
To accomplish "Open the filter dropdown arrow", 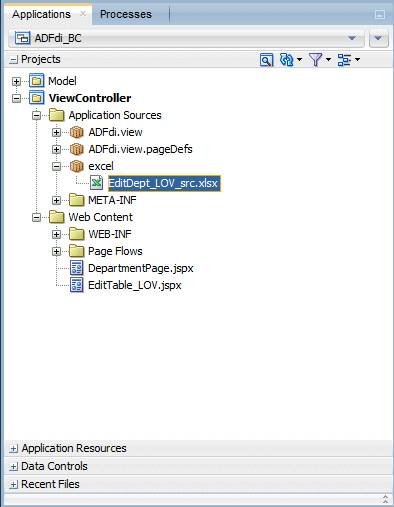I will 328,60.
